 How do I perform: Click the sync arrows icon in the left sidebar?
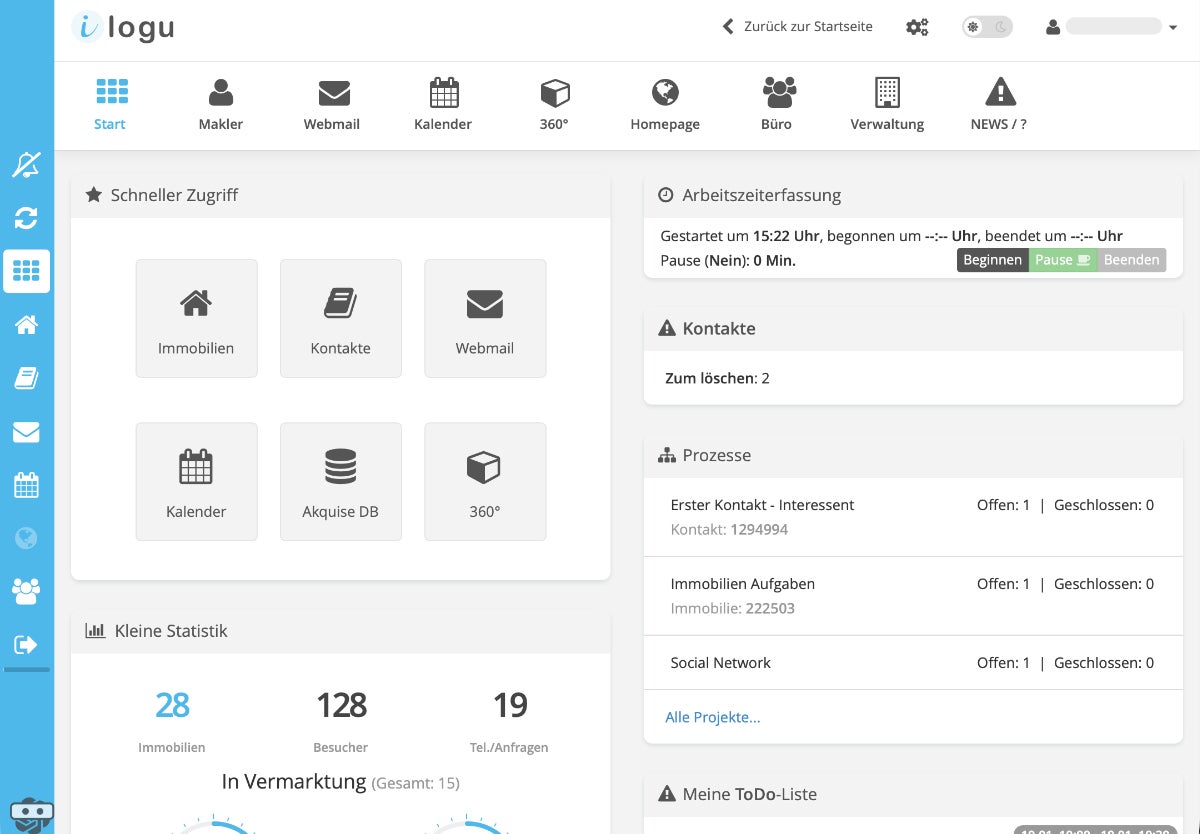pos(26,218)
